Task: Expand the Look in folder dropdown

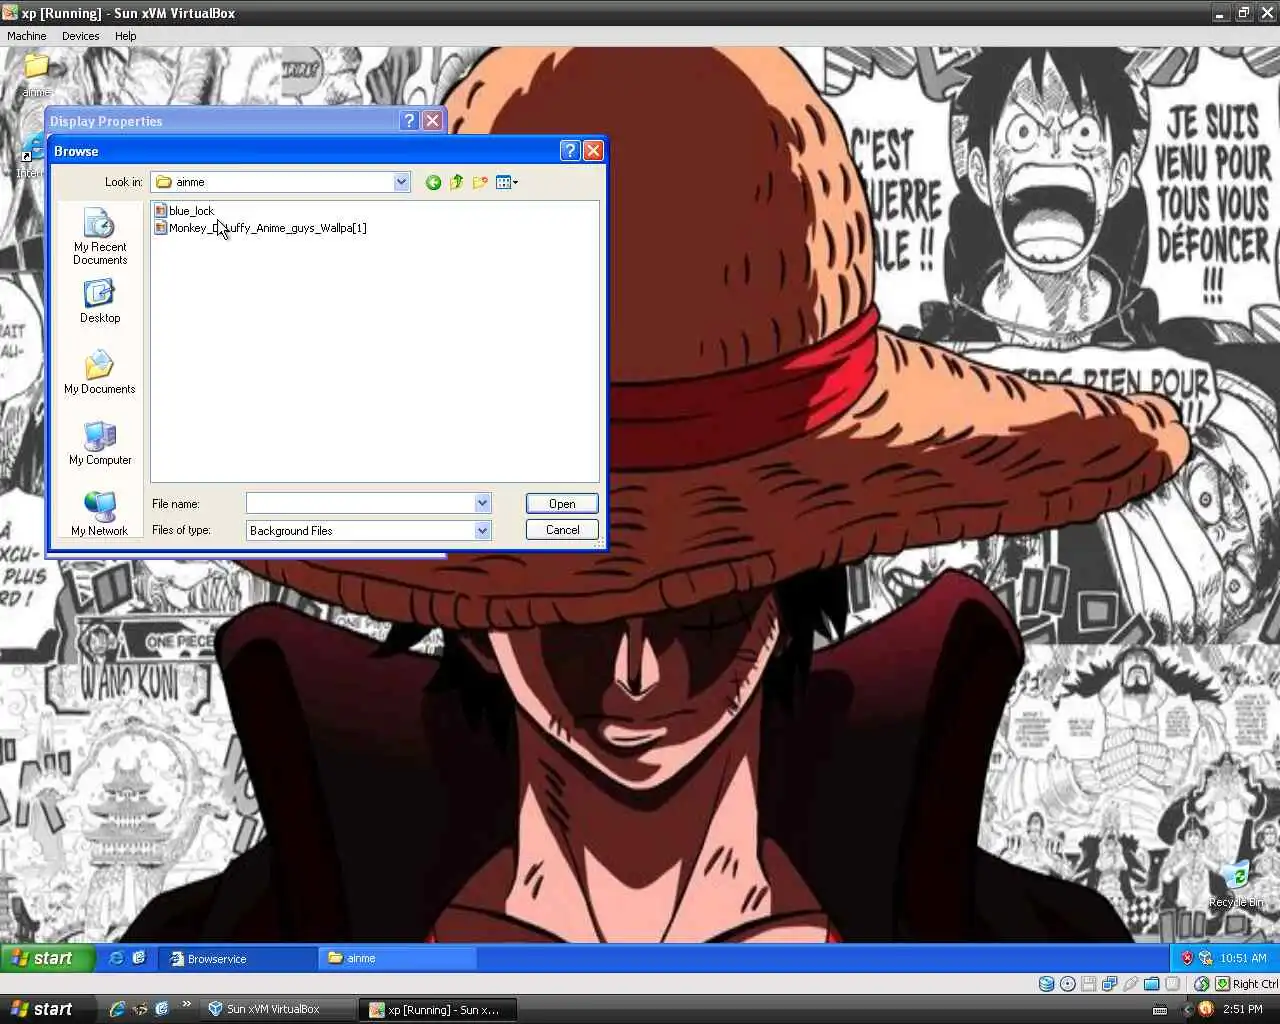Action: [x=401, y=182]
